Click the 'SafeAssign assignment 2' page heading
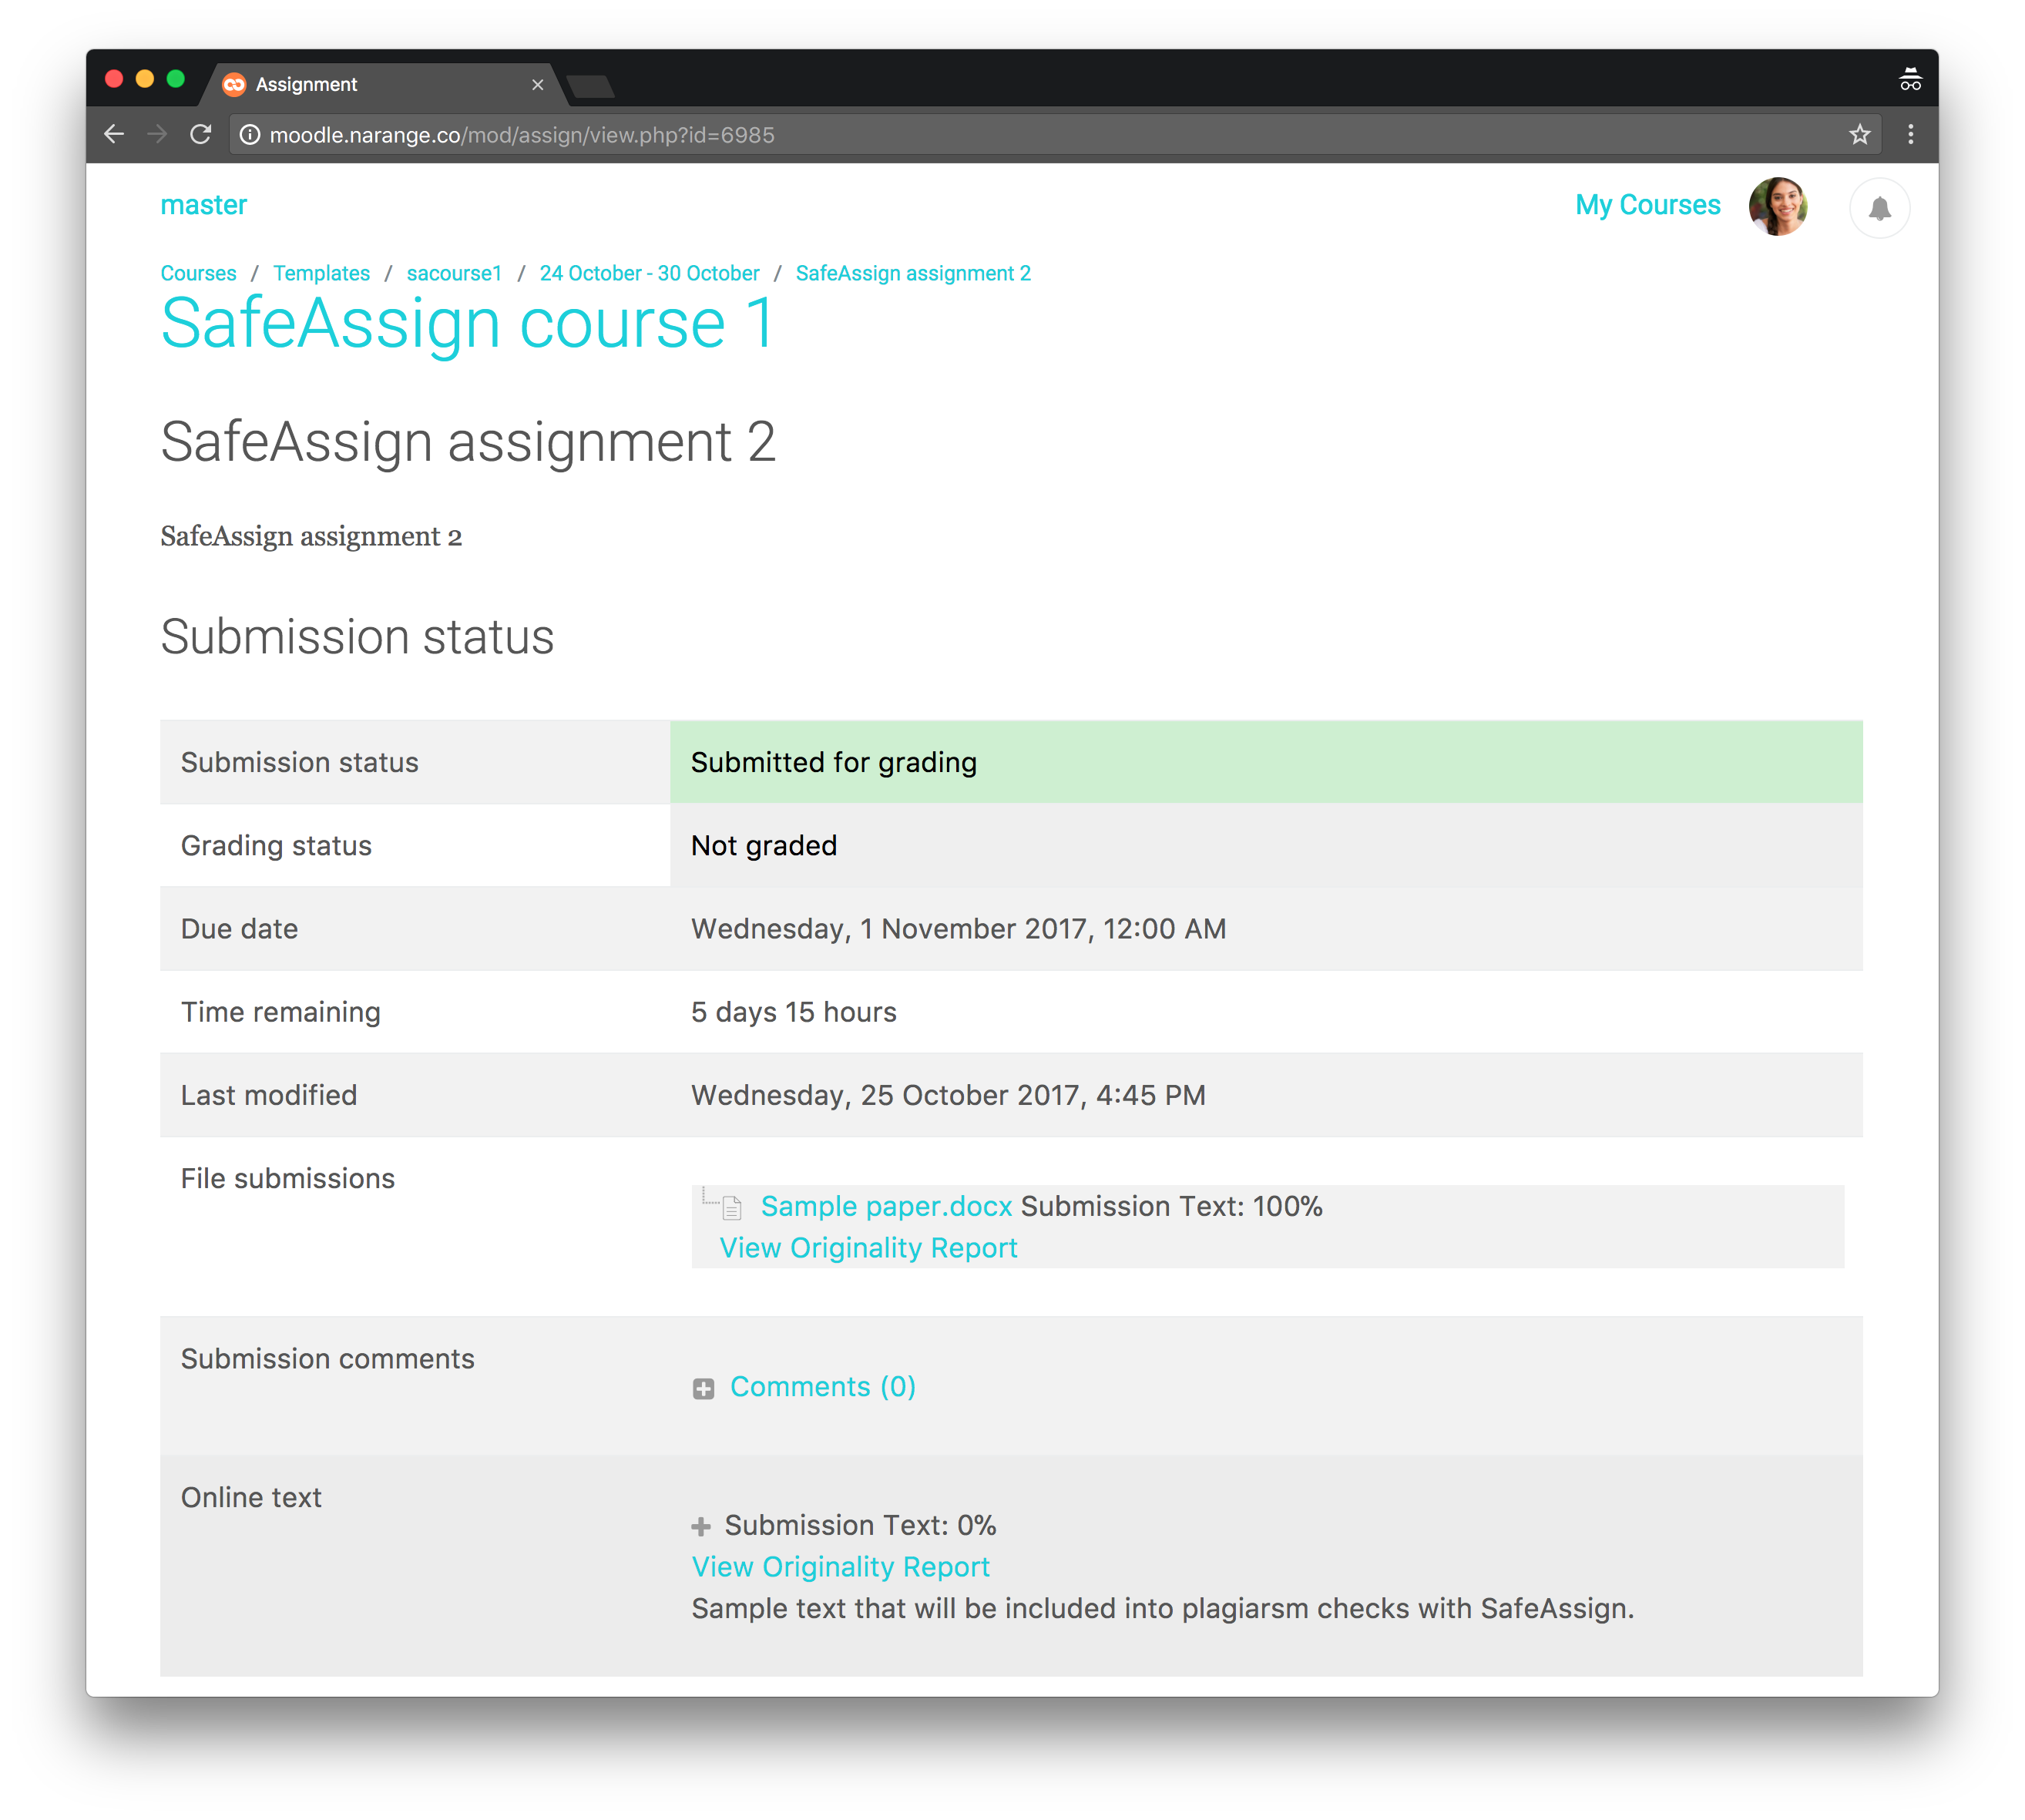This screenshot has width=2025, height=1820. pos(468,442)
